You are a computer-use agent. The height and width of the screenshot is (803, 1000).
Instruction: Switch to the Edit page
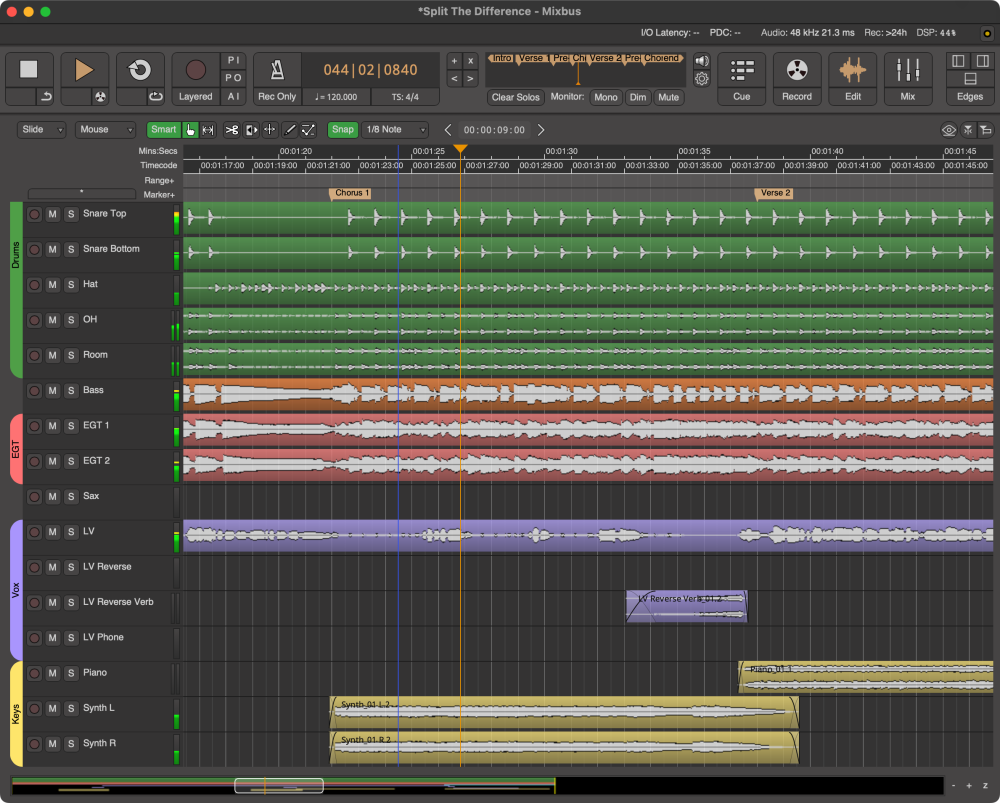pyautogui.click(x=853, y=78)
